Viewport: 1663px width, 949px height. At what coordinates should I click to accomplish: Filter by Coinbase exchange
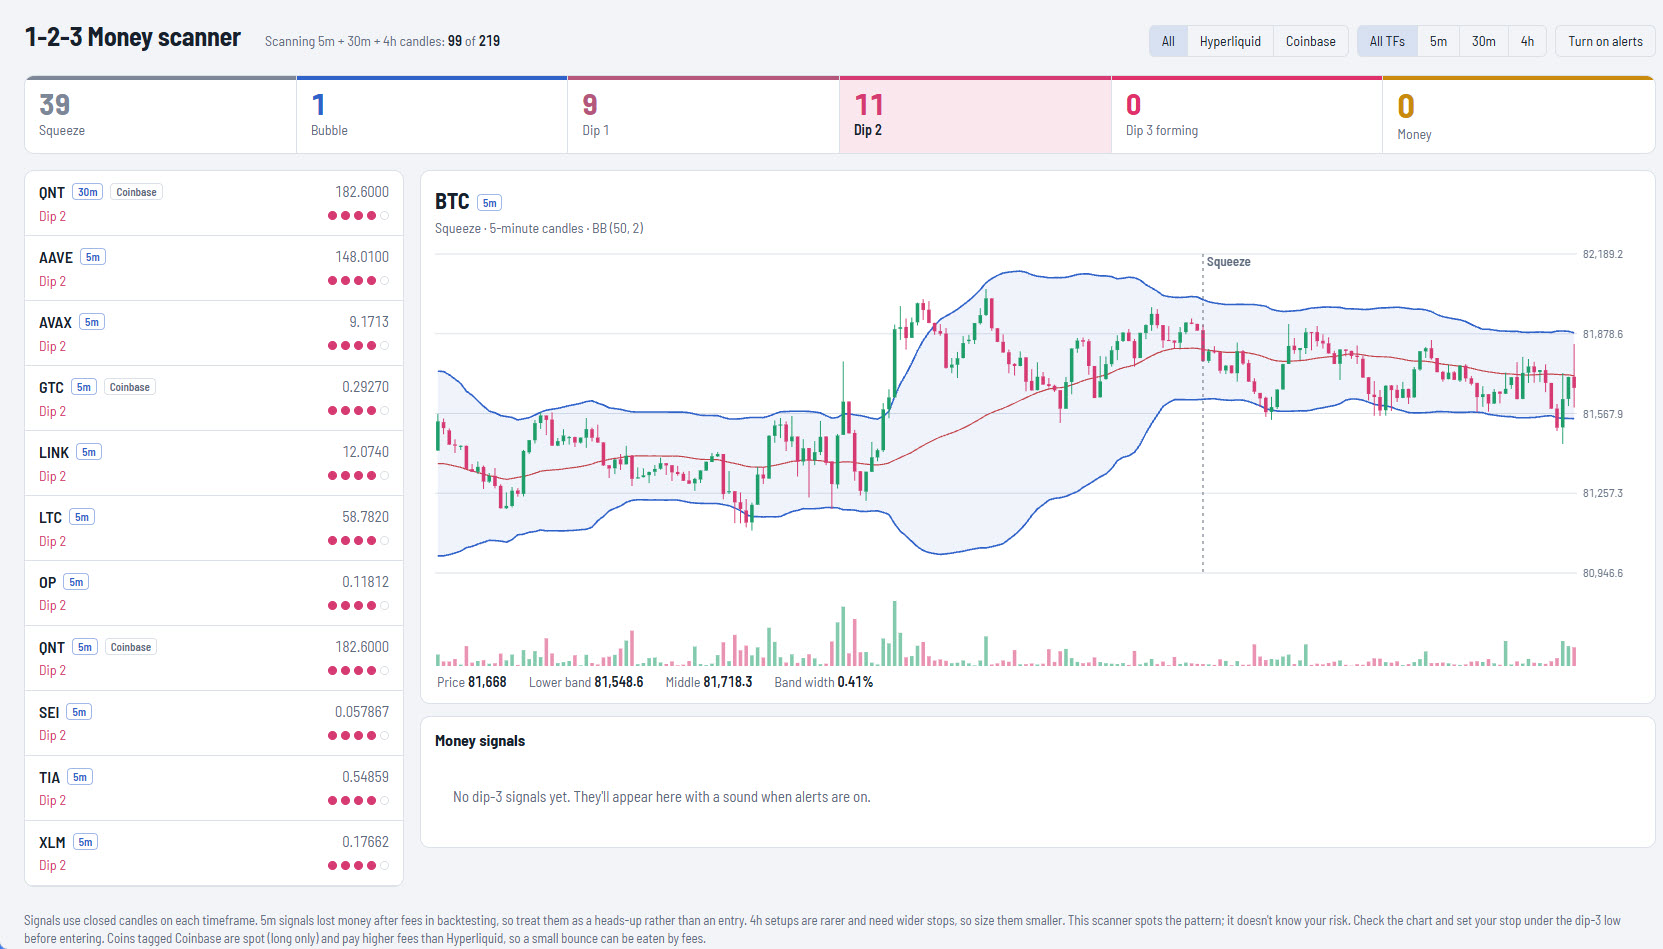point(1310,41)
